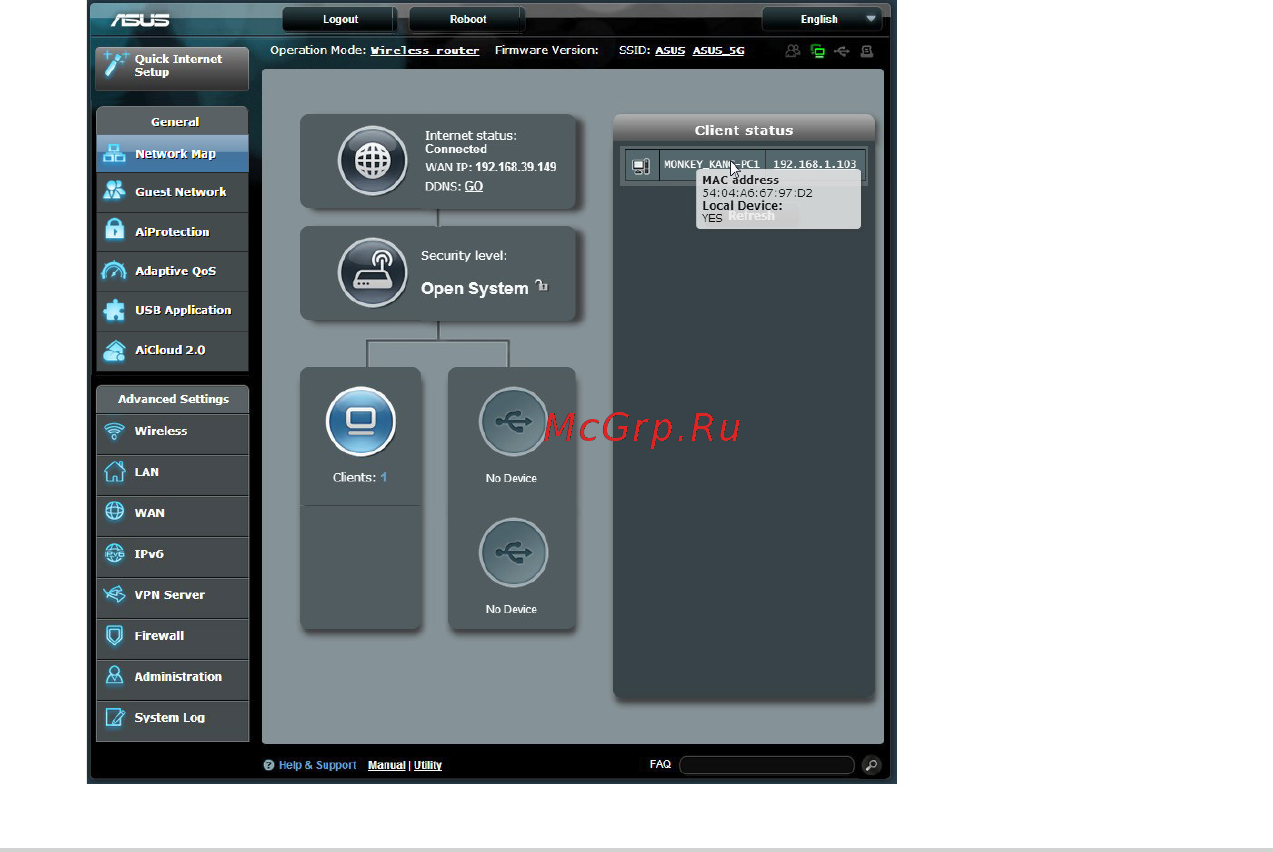Click the System Log notepad icon
The image size is (1273, 852).
[x=115, y=717]
